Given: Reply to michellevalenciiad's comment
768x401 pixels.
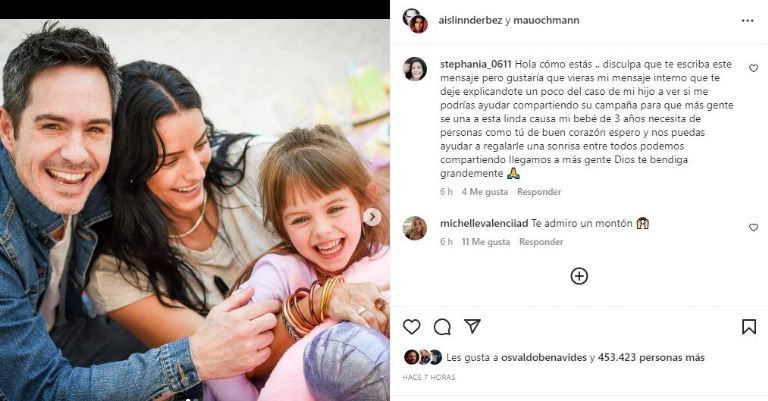Looking at the screenshot, I should point(541,242).
